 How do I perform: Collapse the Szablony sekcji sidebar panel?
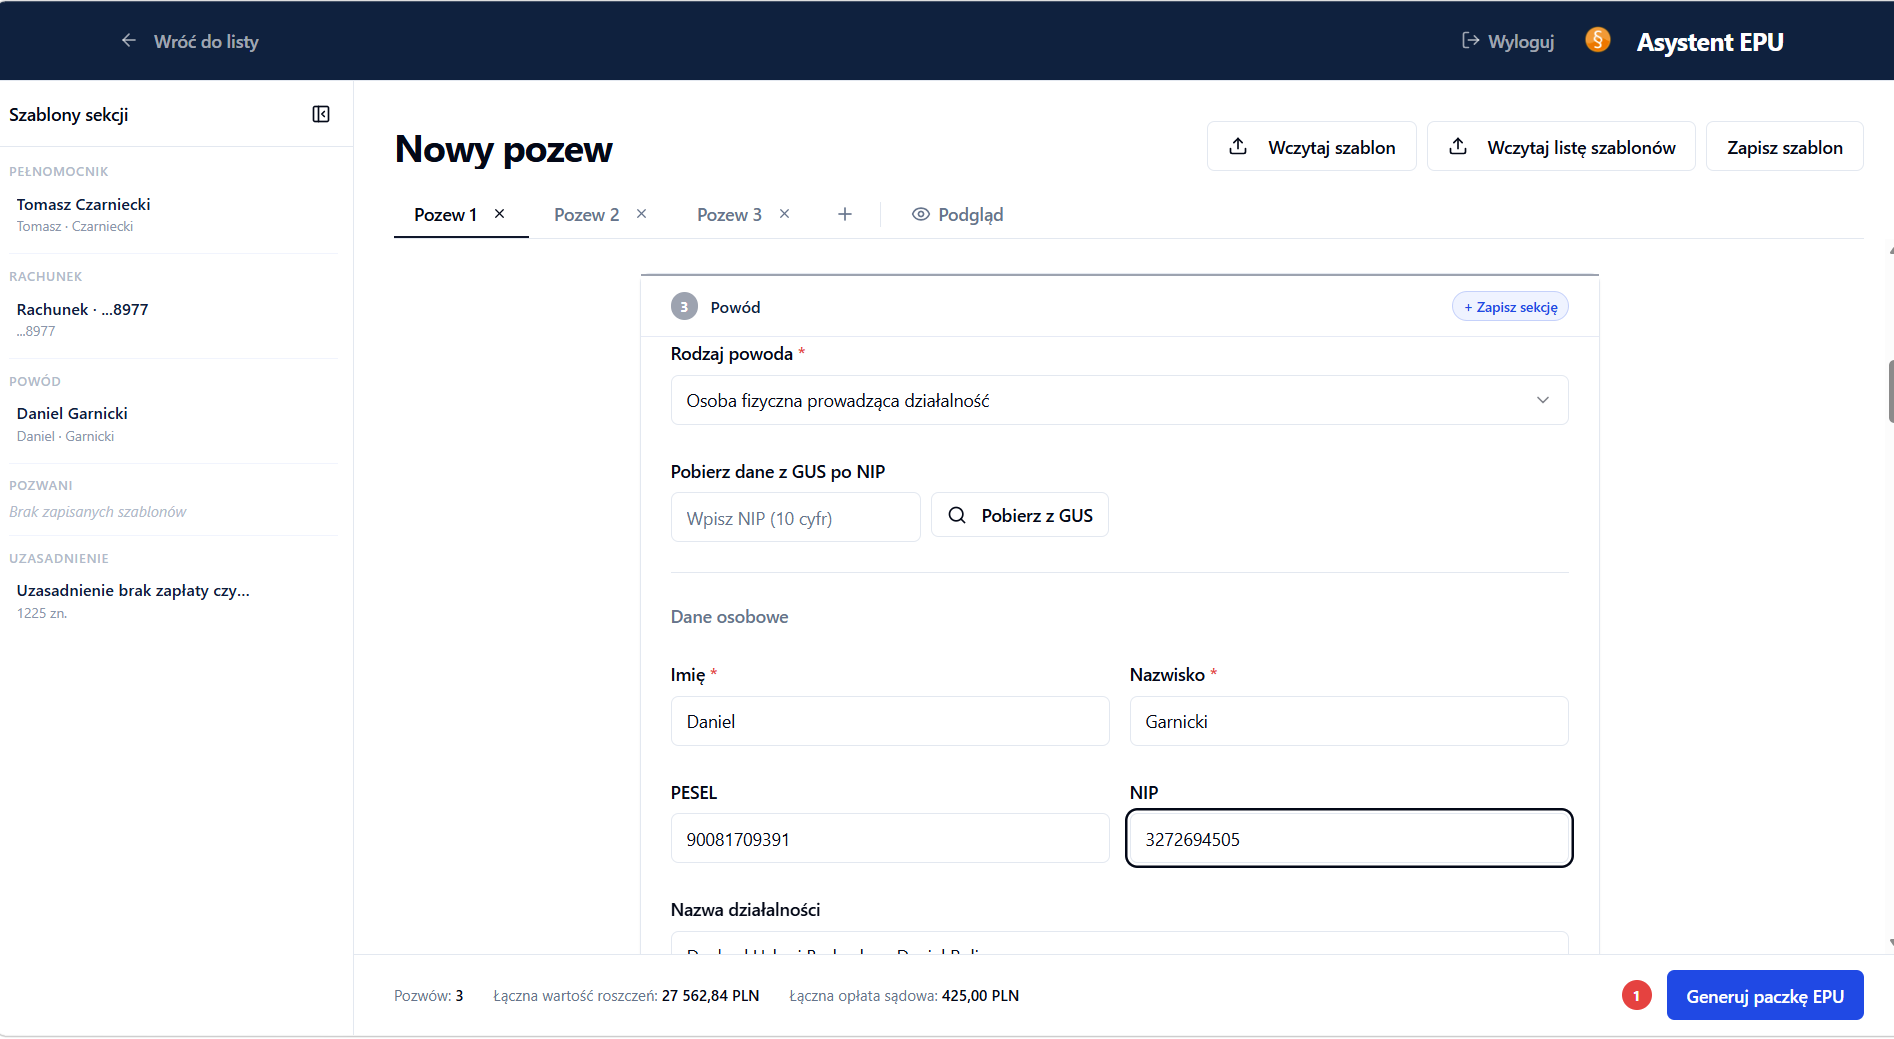click(x=321, y=114)
